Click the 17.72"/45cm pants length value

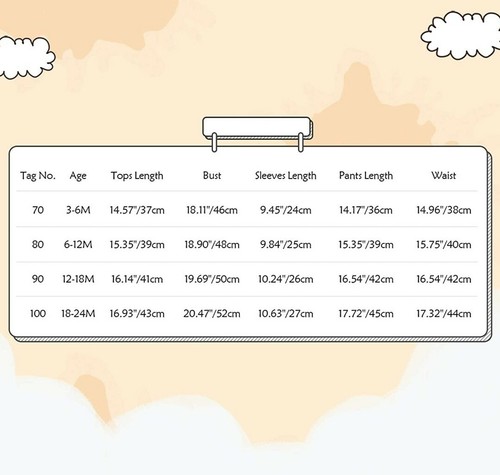[x=366, y=313]
